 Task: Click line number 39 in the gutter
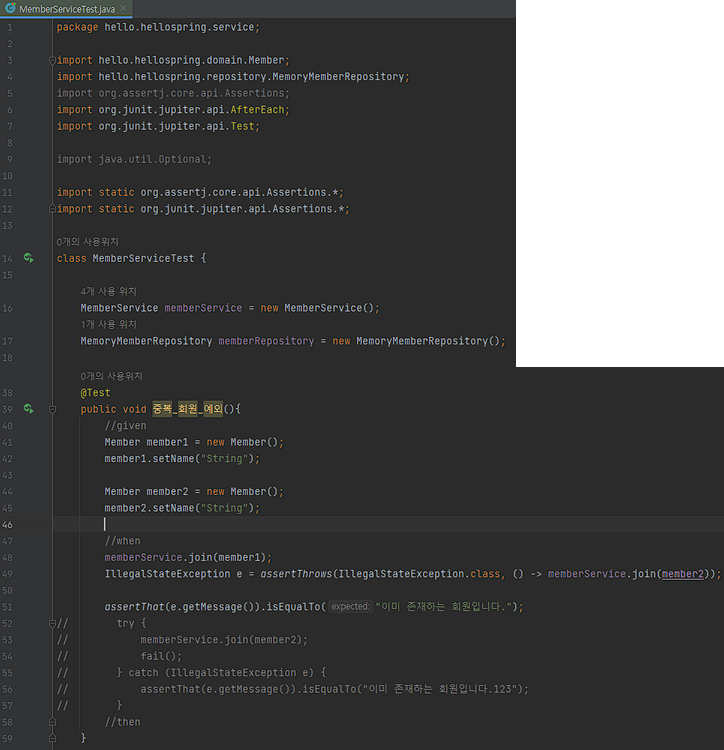point(8,409)
